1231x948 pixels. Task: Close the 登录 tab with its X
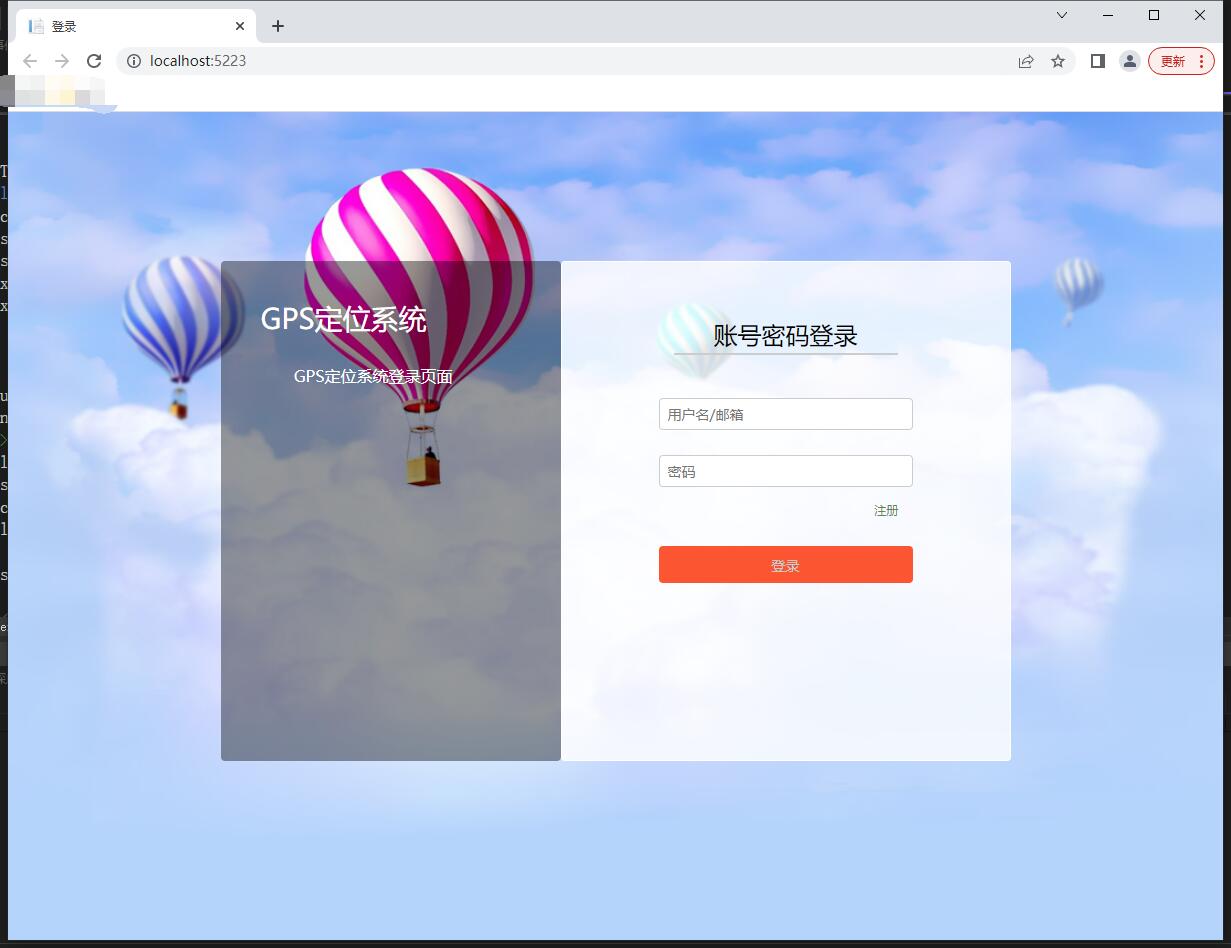(239, 25)
